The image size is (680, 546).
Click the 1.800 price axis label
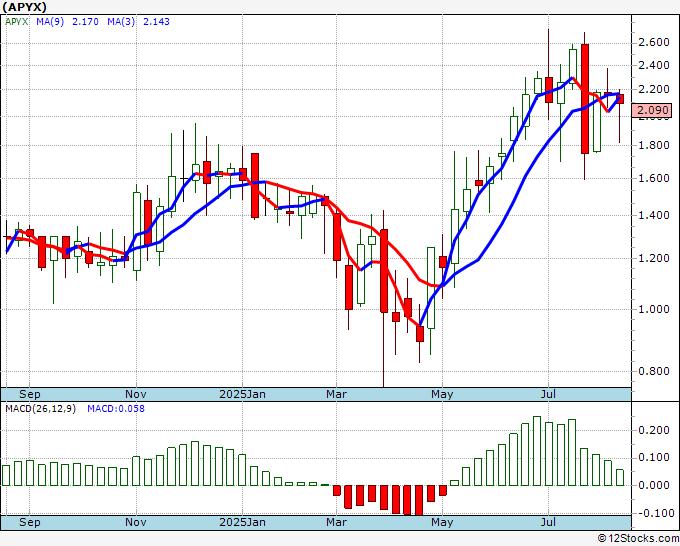click(x=654, y=145)
